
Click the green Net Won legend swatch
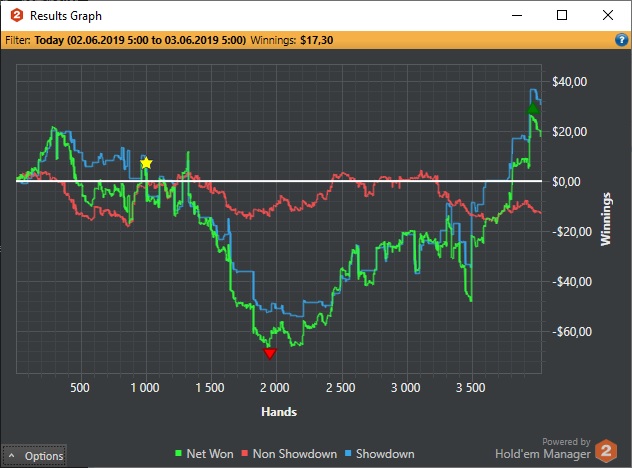179,453
